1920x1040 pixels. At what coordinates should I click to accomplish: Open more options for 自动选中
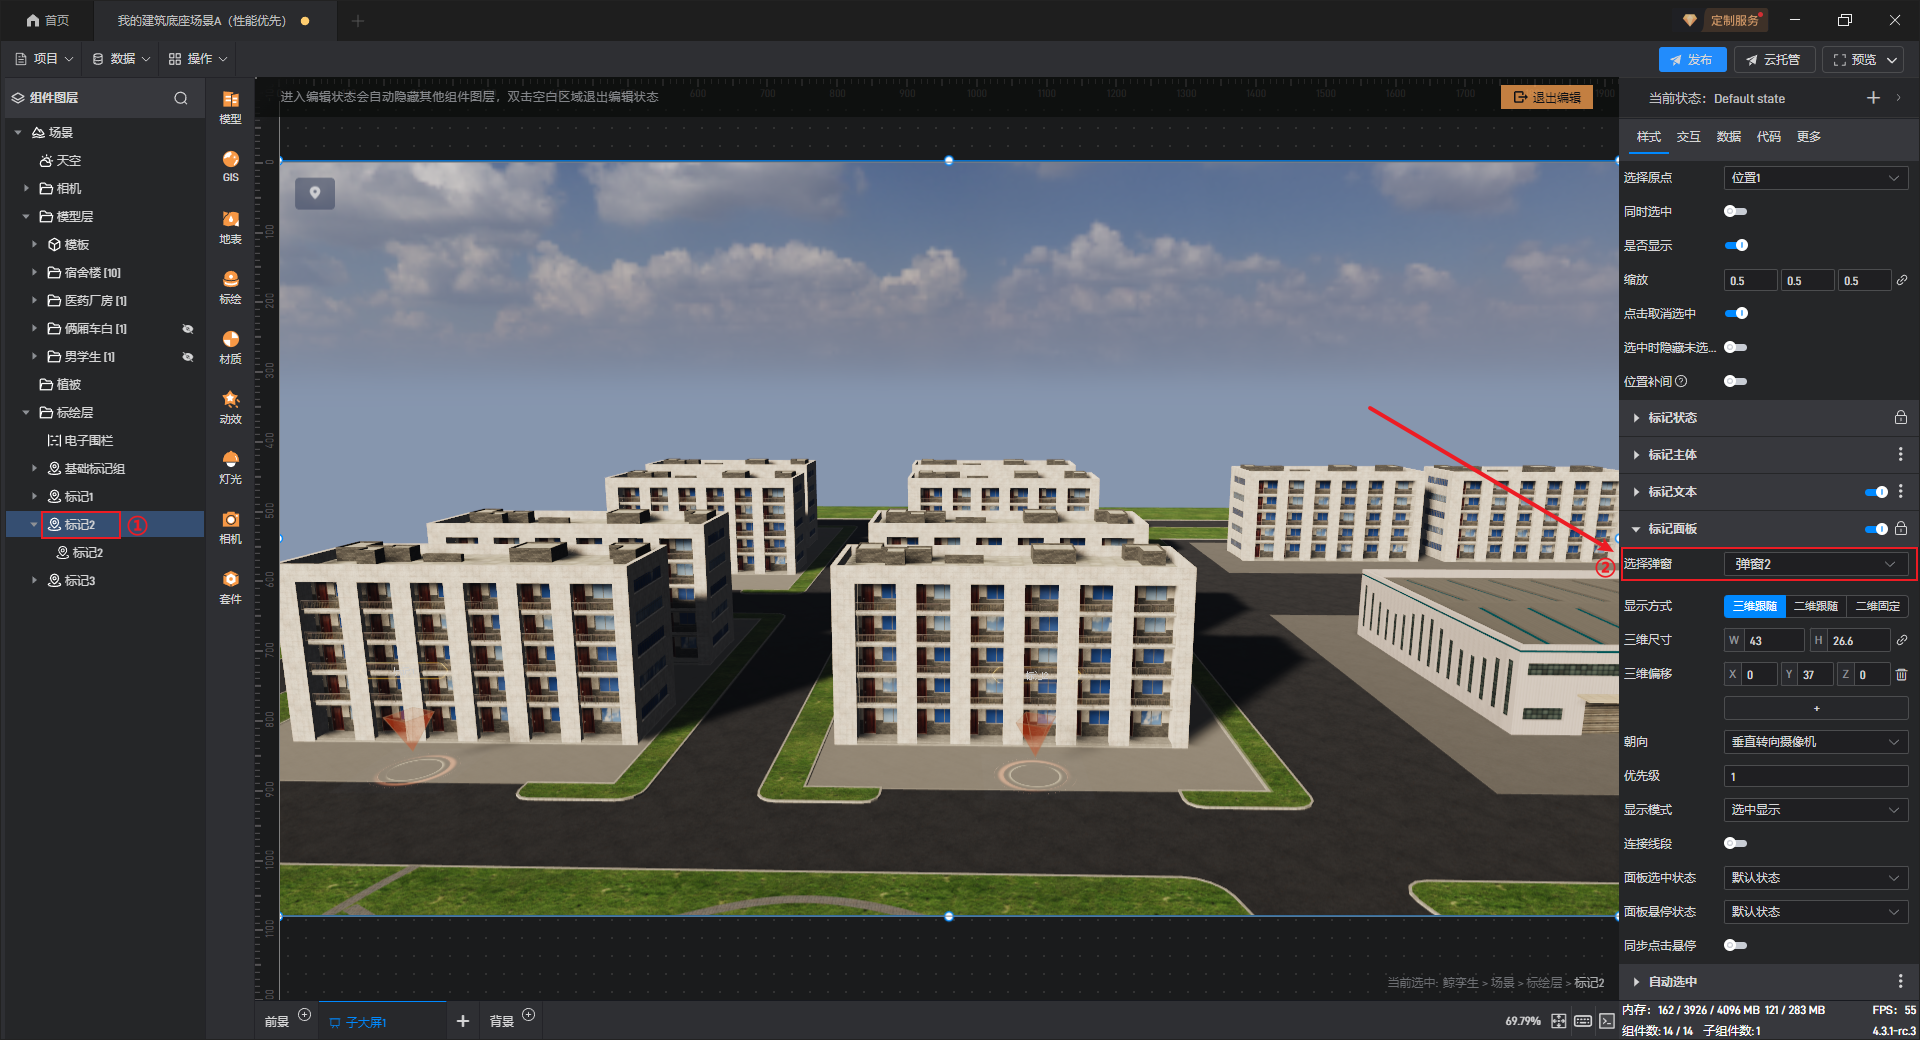[x=1901, y=981]
